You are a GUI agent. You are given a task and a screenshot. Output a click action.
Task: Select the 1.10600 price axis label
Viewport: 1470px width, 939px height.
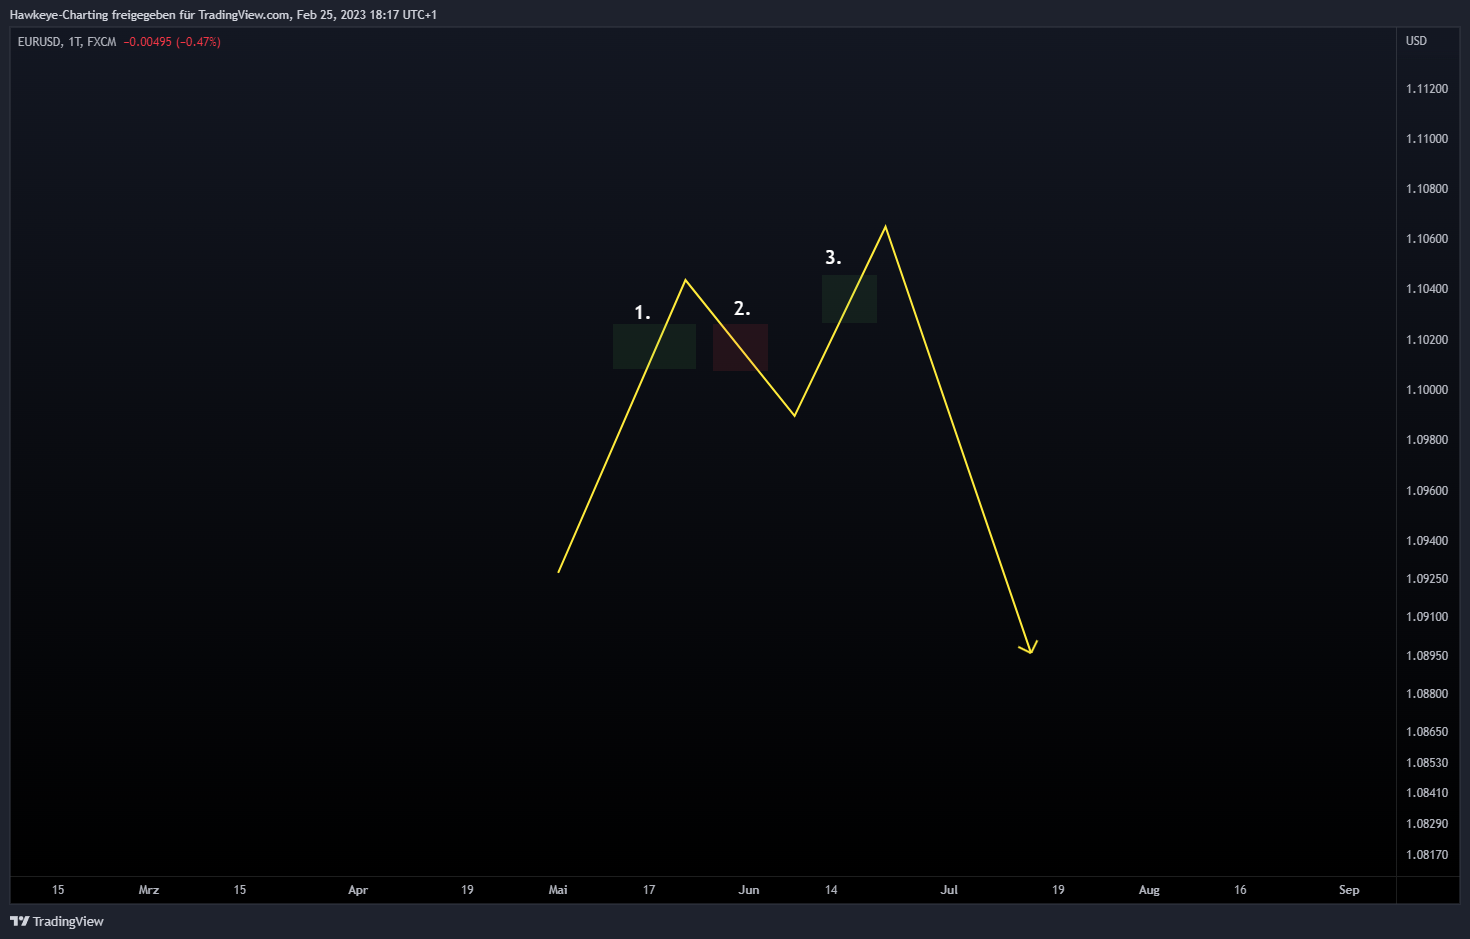[1427, 239]
